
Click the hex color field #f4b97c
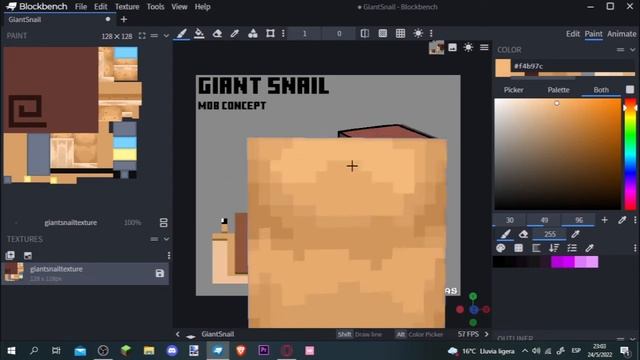[573, 66]
